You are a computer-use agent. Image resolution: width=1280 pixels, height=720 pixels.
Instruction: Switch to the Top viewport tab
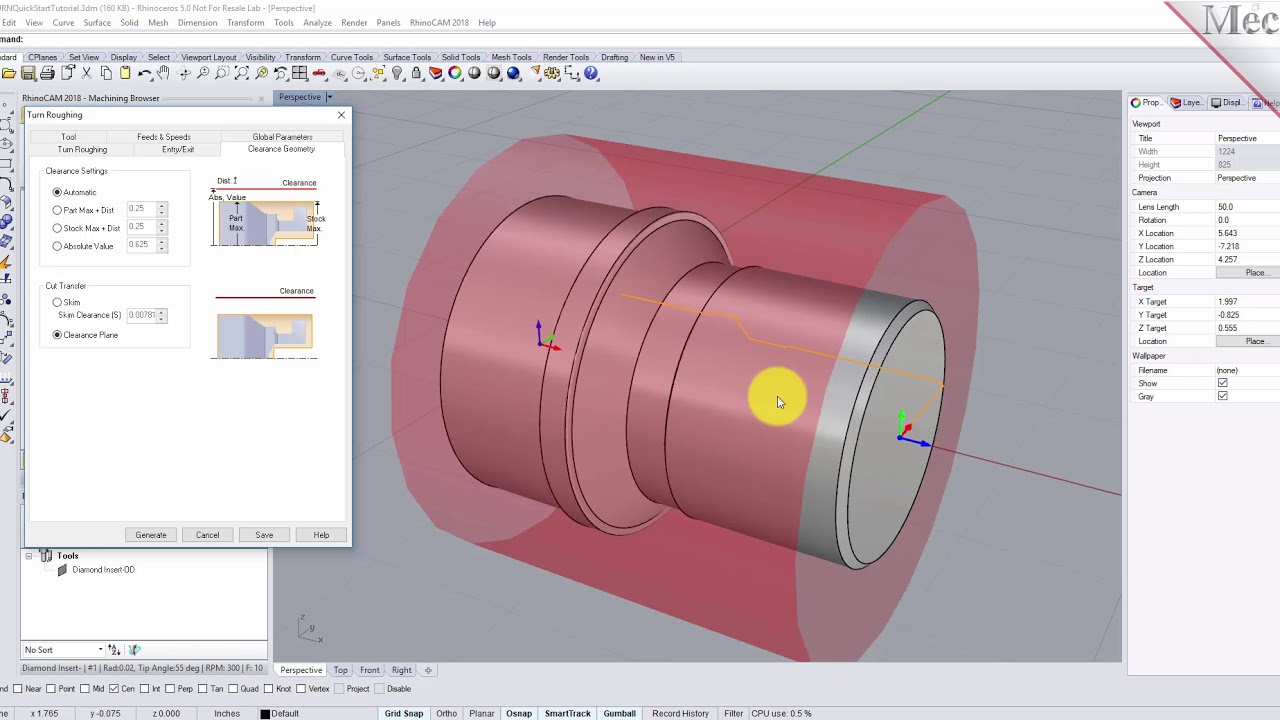341,670
